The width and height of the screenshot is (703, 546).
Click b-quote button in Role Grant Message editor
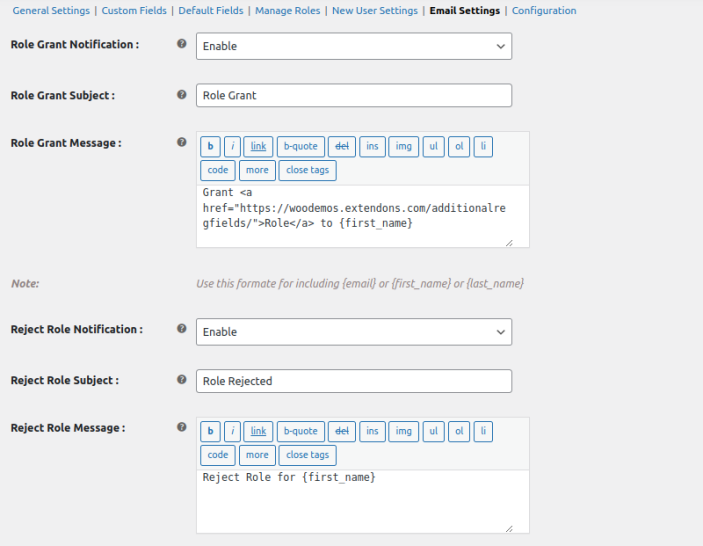(300, 146)
